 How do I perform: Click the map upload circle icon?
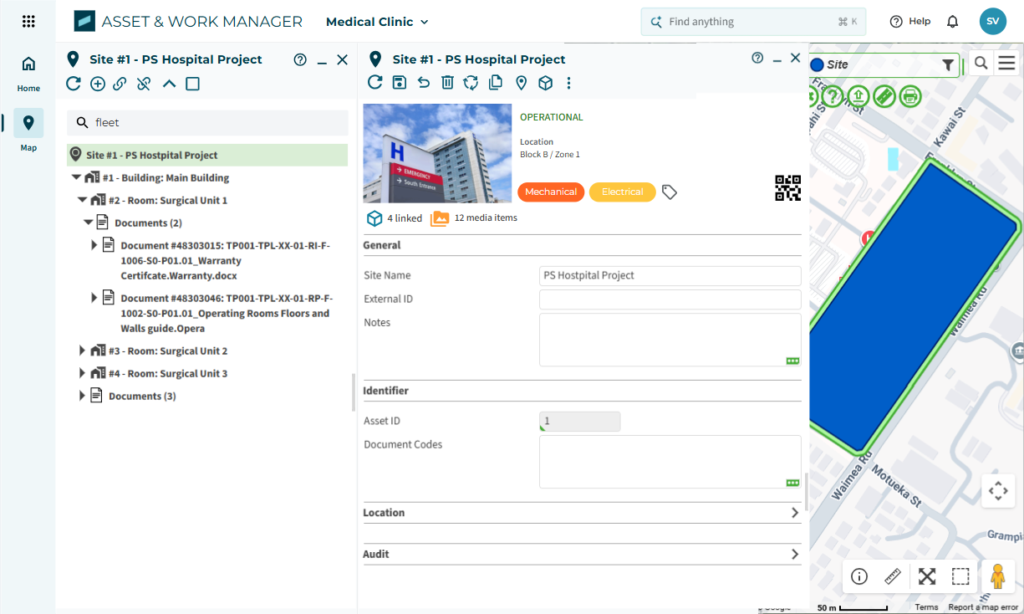pyautogui.click(x=858, y=97)
